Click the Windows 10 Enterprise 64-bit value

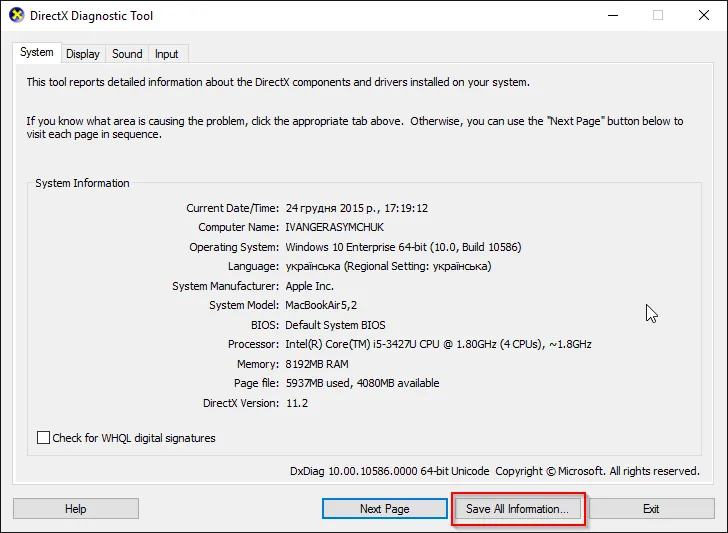tap(403, 247)
